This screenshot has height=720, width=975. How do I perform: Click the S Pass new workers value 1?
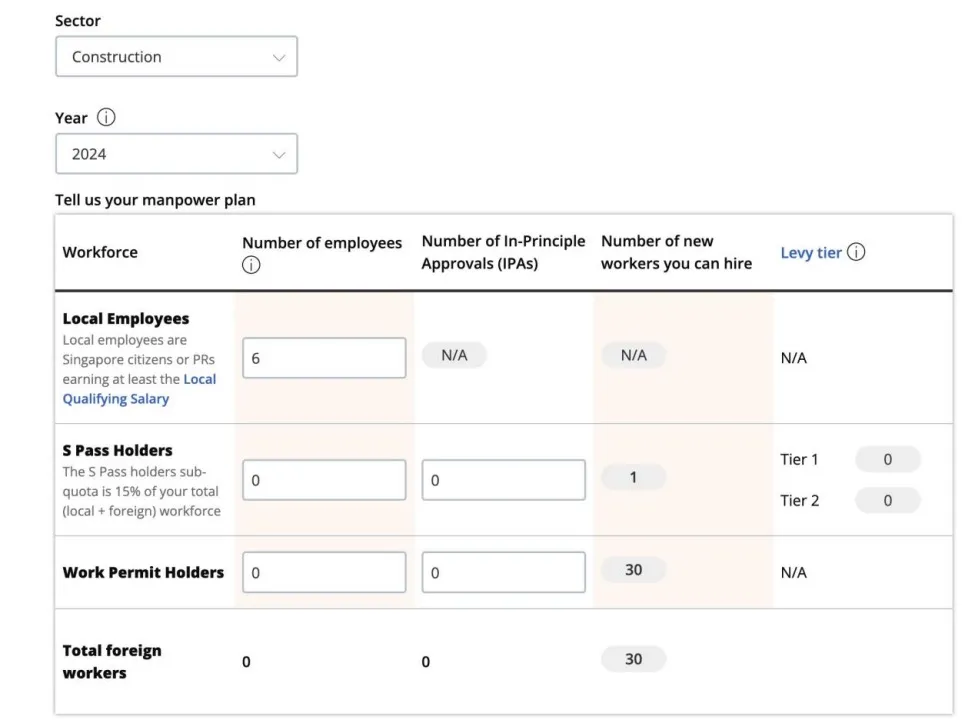coord(633,477)
